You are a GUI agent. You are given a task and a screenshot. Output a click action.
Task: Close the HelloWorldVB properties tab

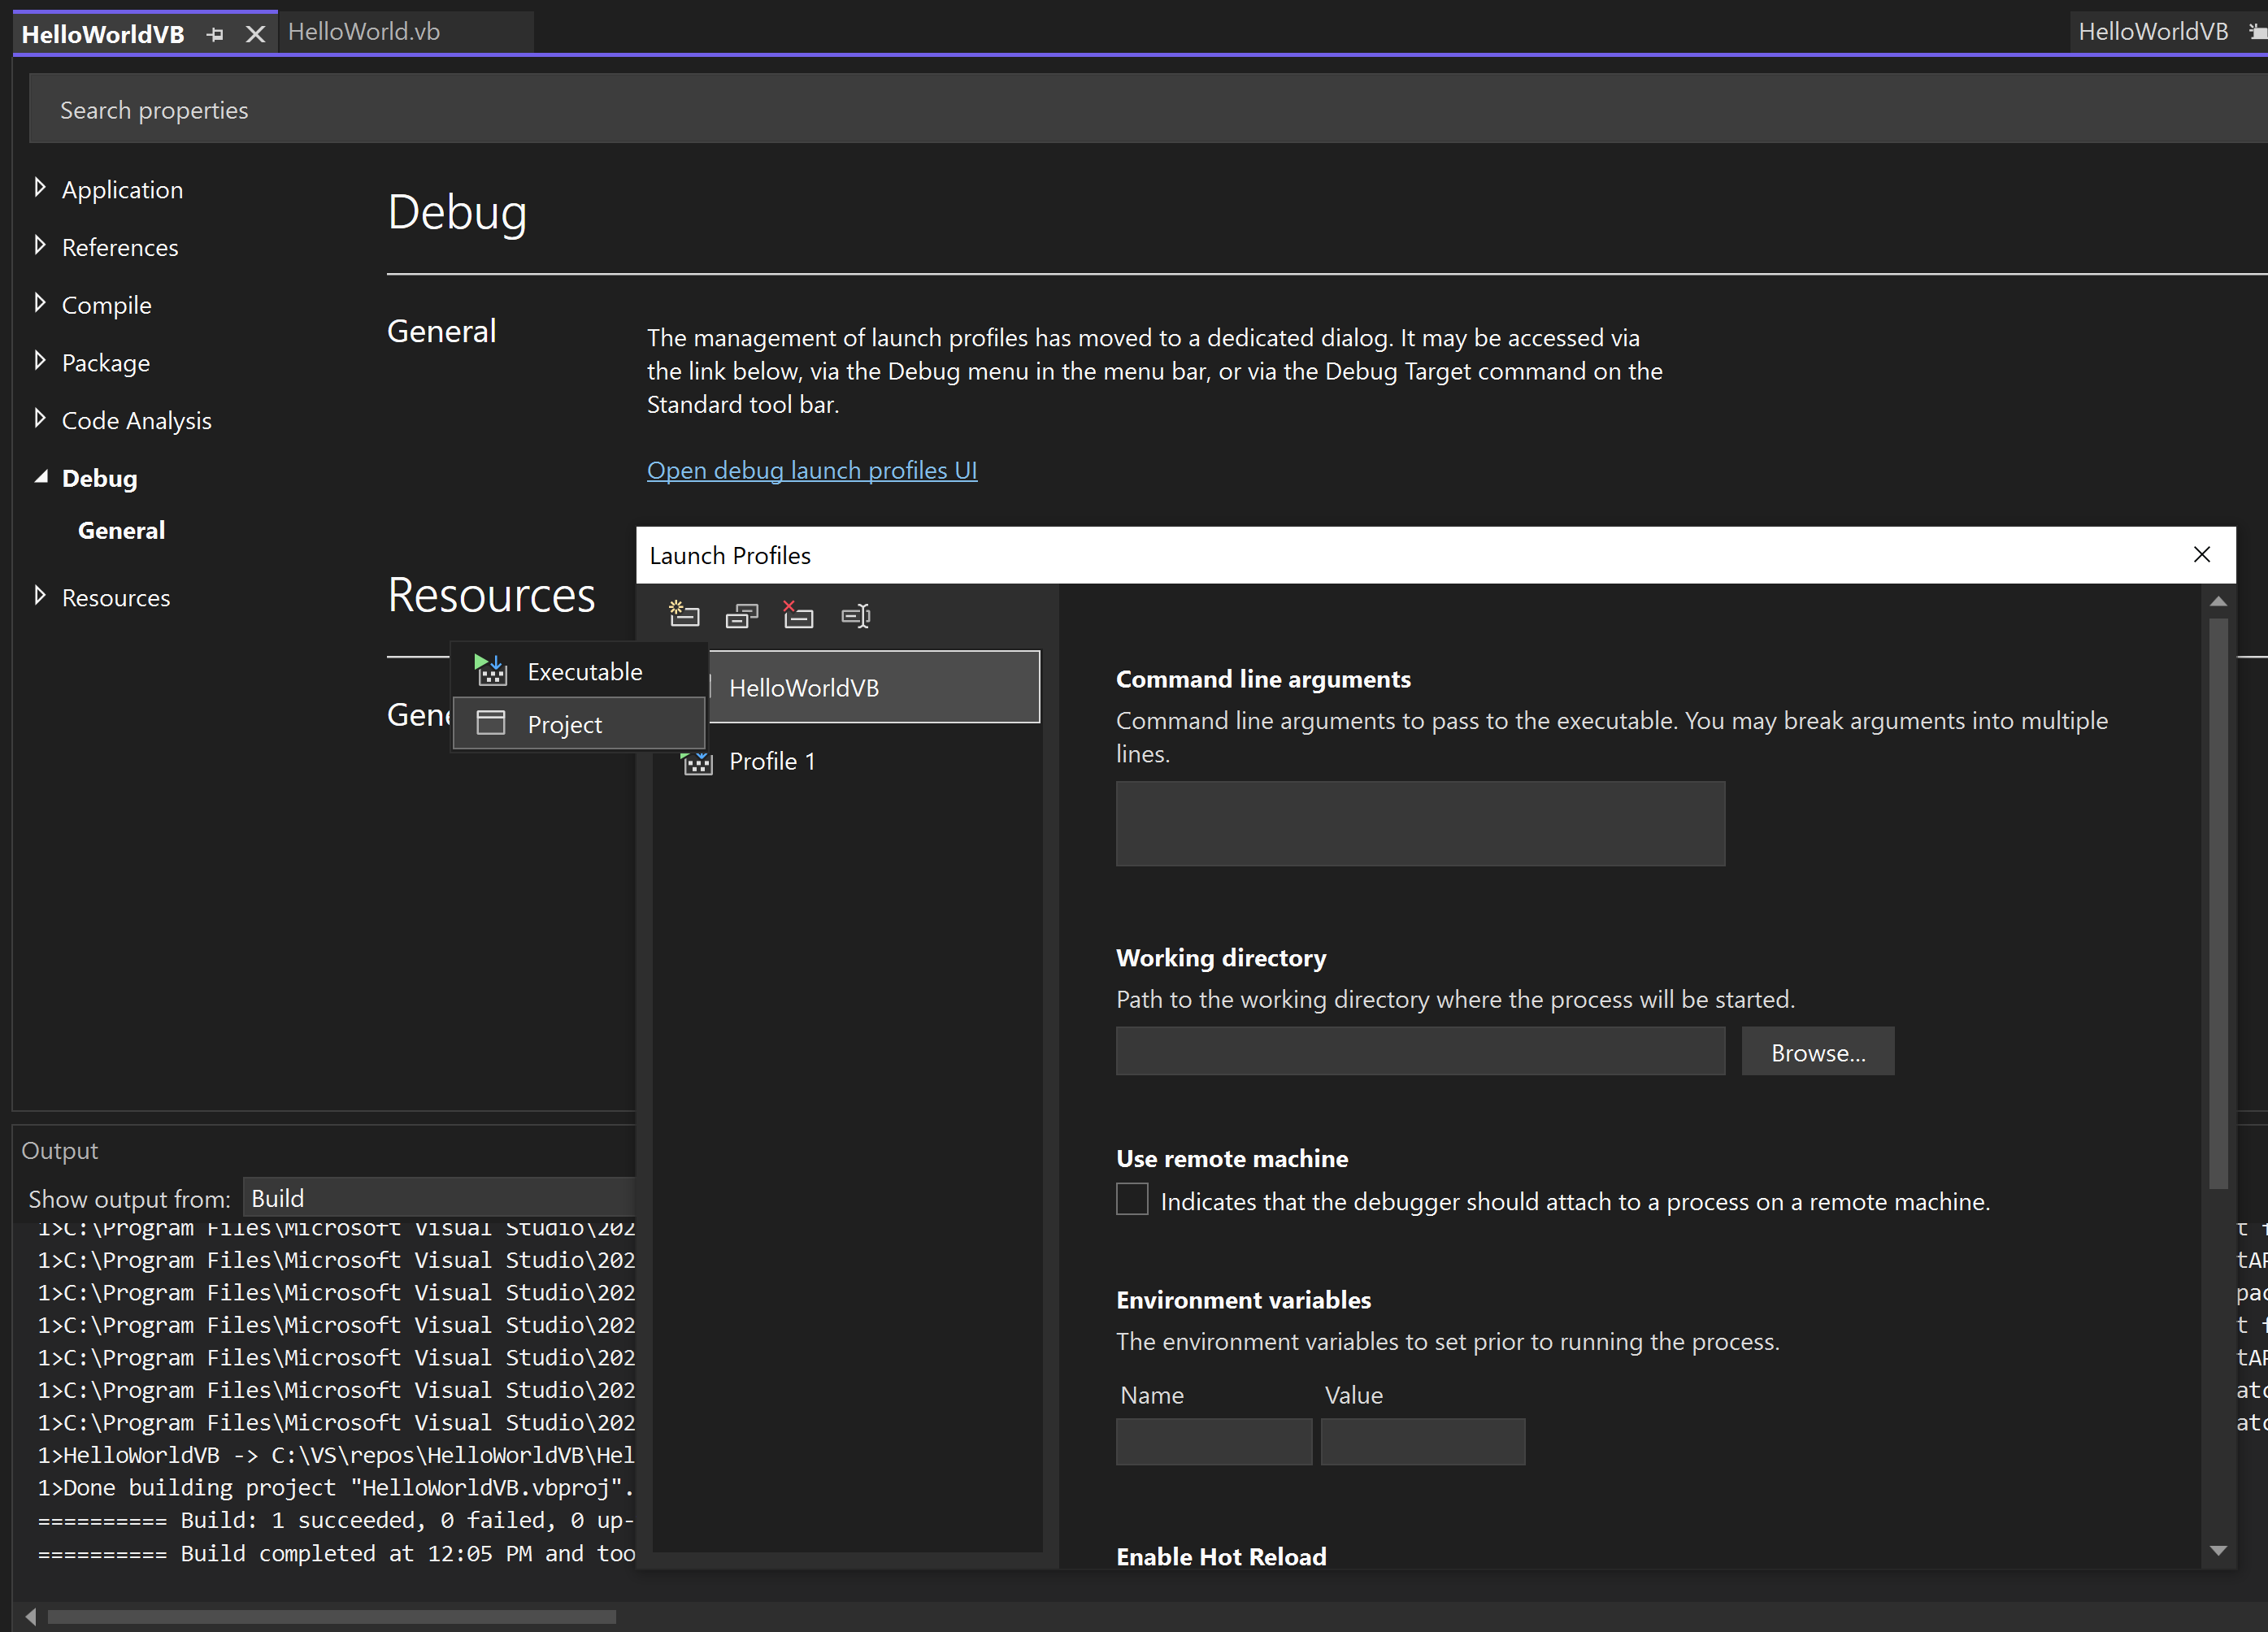255,34
